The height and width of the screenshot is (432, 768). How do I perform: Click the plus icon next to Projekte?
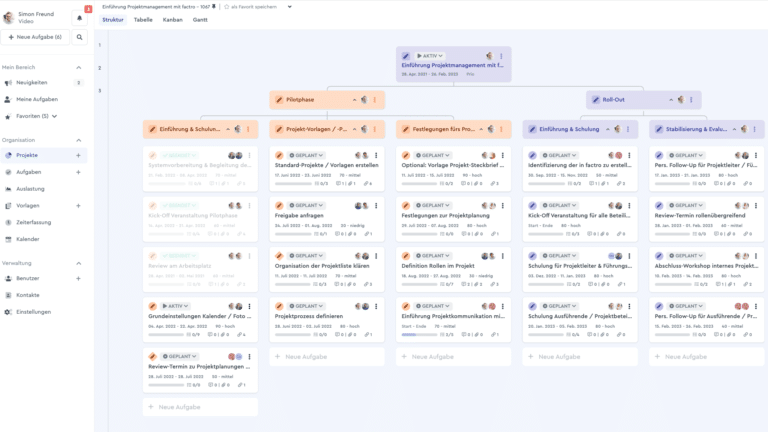point(79,156)
